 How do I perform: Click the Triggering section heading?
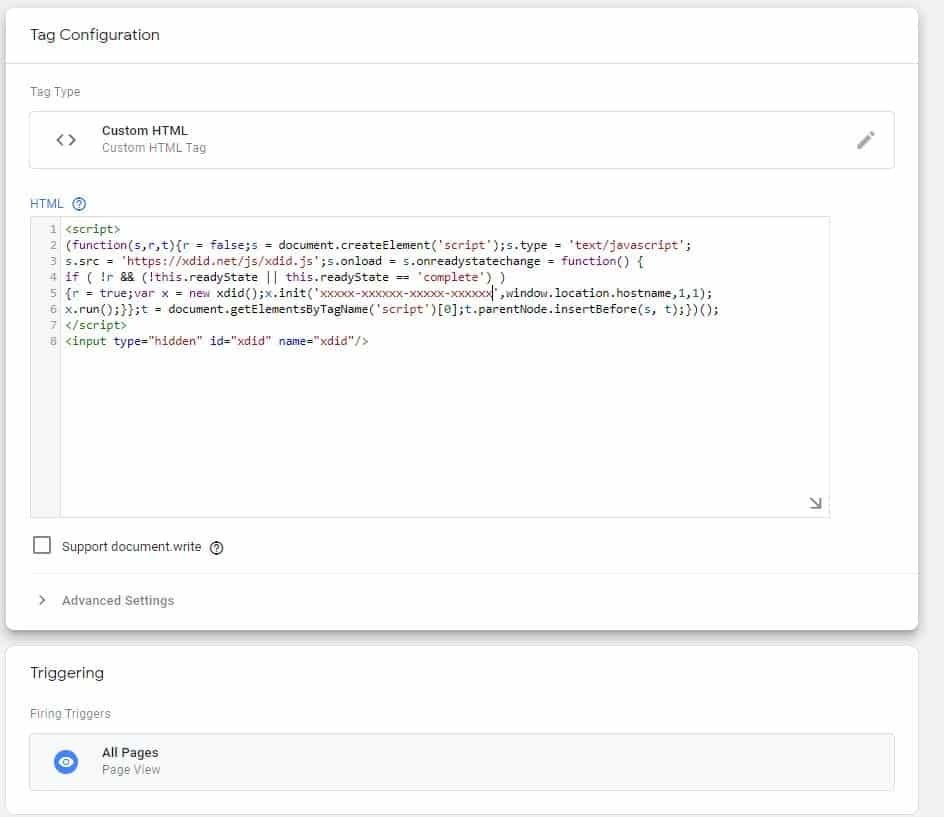(67, 673)
